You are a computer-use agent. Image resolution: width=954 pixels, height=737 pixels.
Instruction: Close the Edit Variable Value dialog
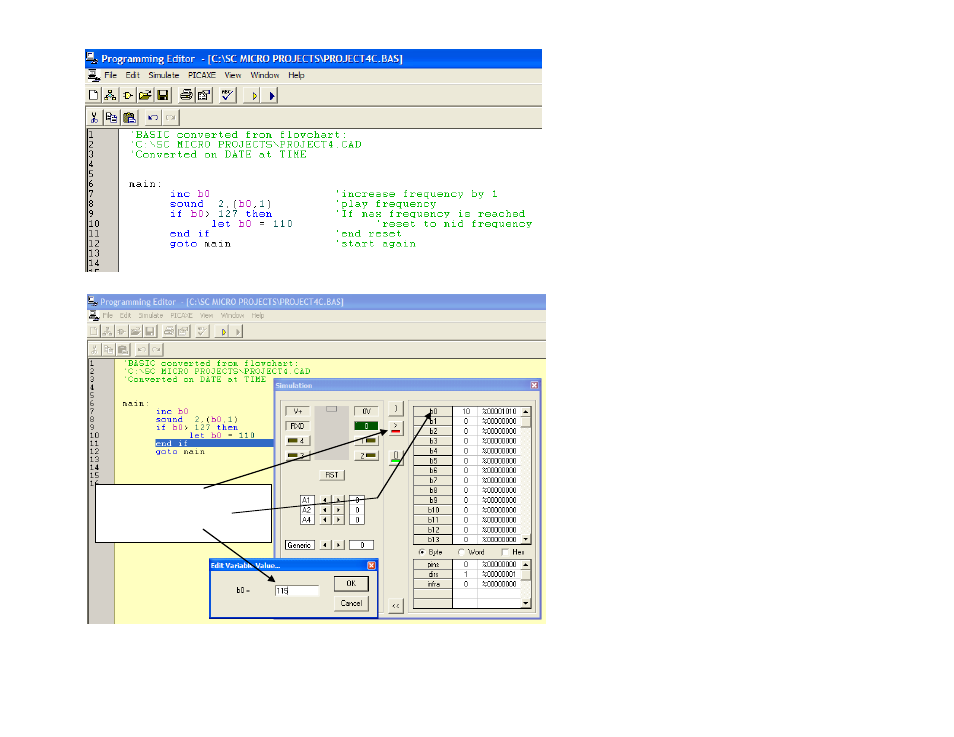point(371,565)
